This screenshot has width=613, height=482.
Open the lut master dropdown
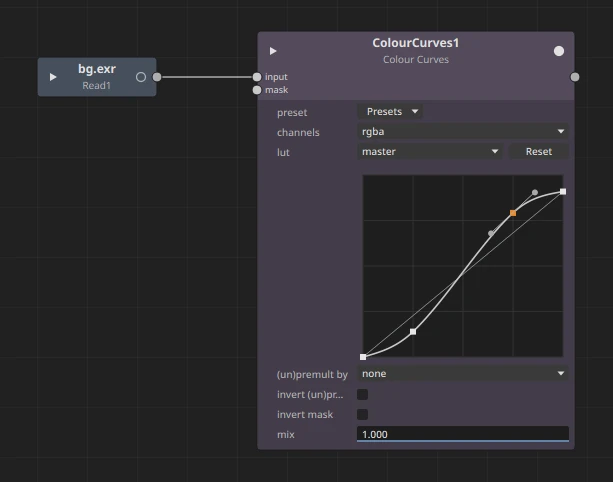pyautogui.click(x=430, y=152)
